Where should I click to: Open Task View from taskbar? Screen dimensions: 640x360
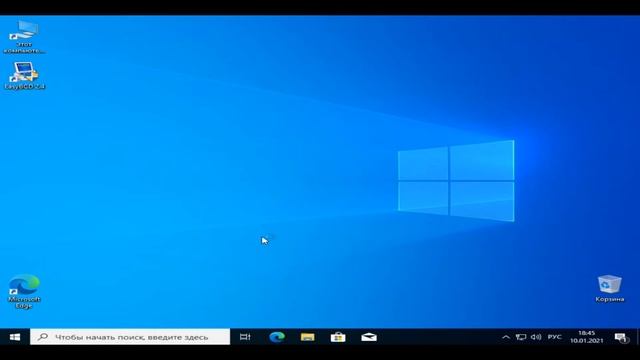coord(245,337)
